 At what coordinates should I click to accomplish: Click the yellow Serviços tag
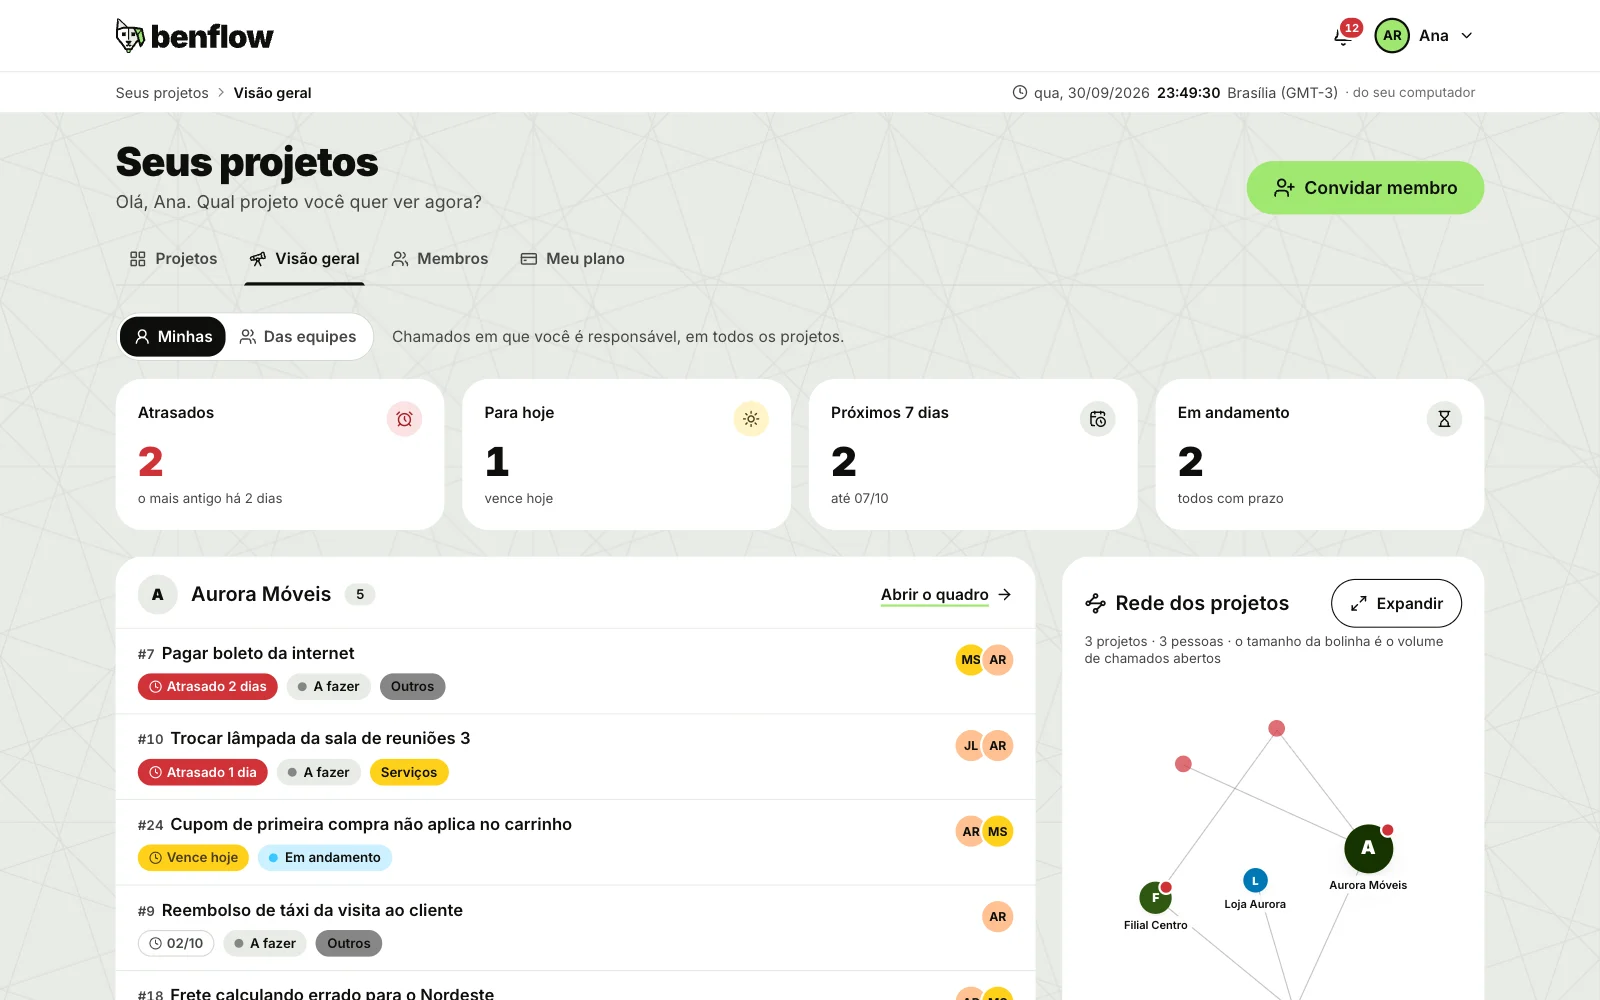pyautogui.click(x=409, y=773)
